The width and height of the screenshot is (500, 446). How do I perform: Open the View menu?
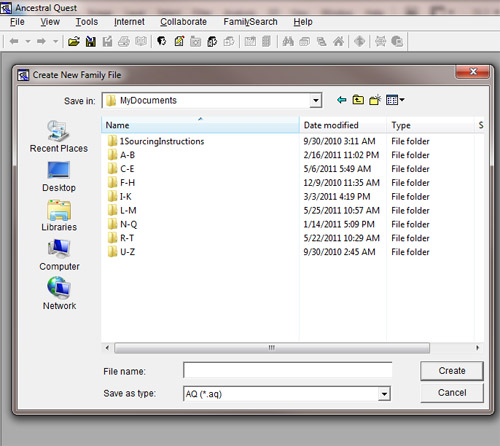[50, 22]
